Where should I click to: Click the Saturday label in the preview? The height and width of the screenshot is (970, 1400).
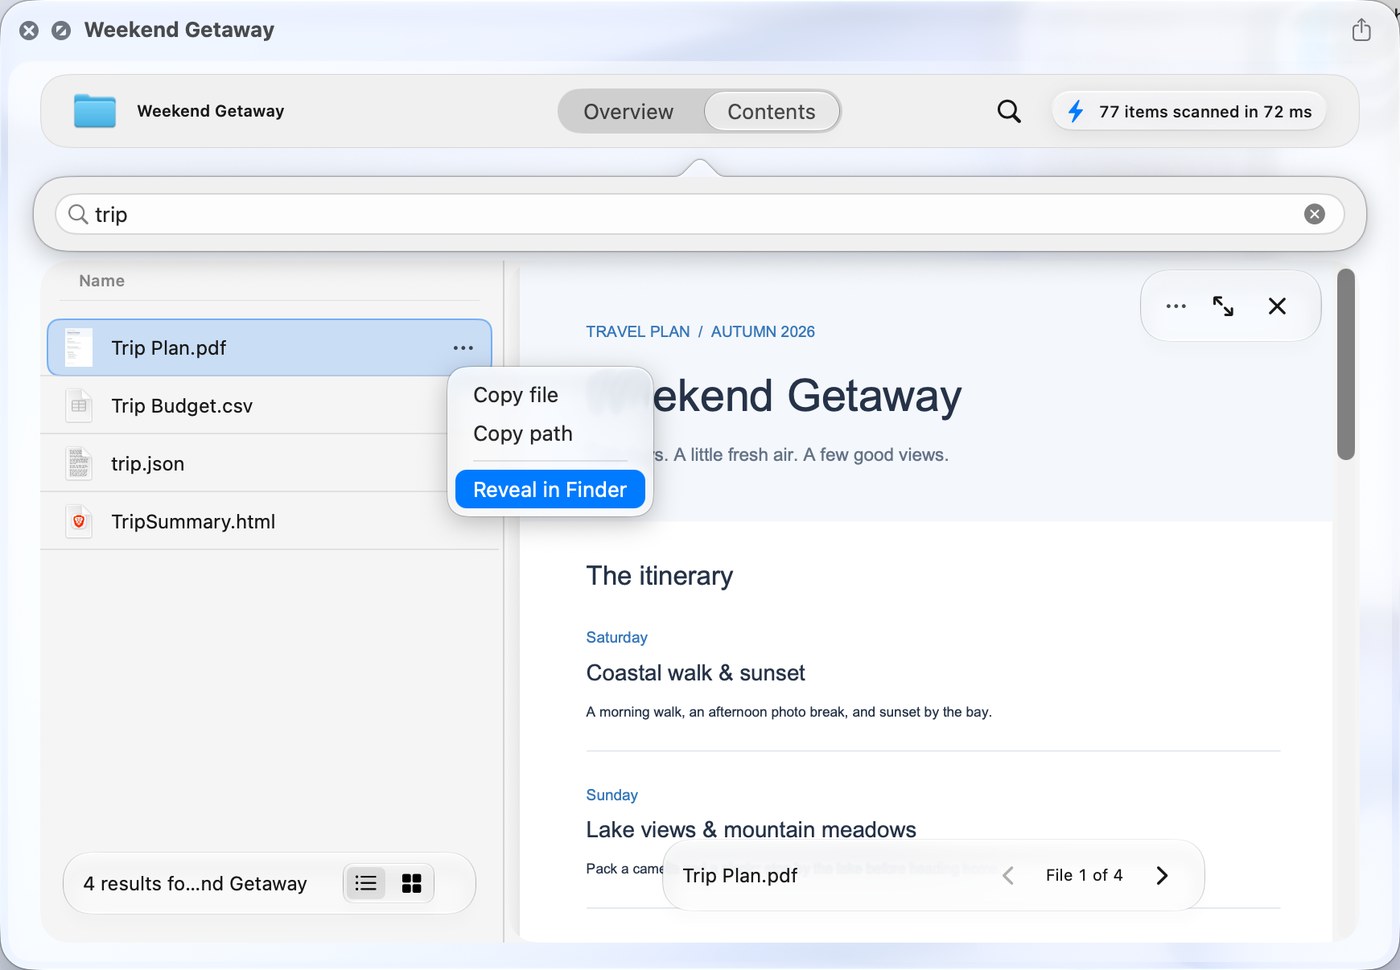pos(617,638)
